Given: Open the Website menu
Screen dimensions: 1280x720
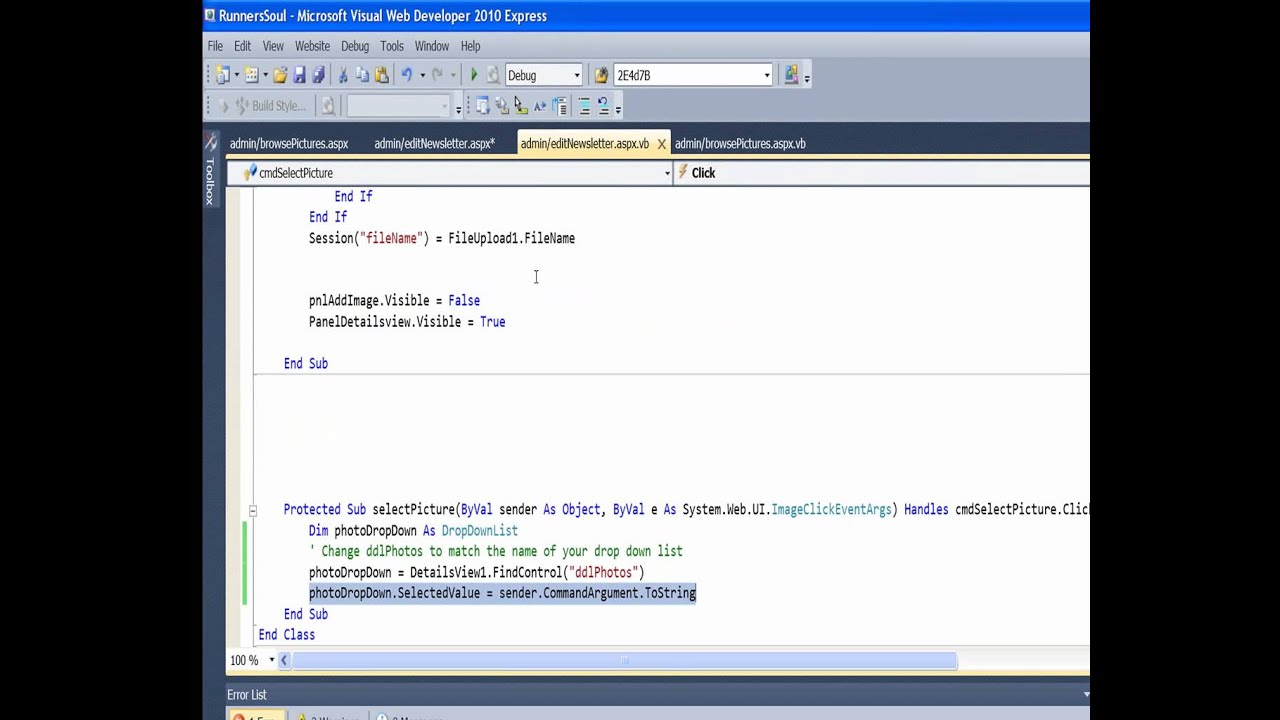Looking at the screenshot, I should coord(312,46).
